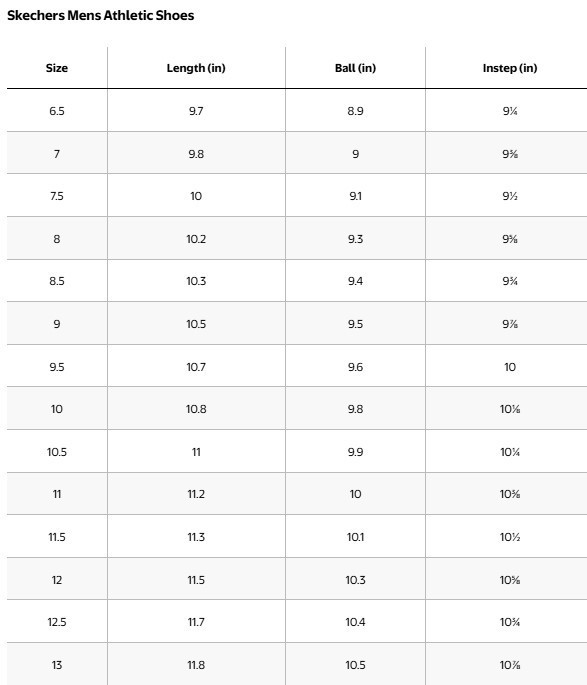Click the 11.7 length cell for size 12.5
The image size is (587, 685).
point(196,622)
